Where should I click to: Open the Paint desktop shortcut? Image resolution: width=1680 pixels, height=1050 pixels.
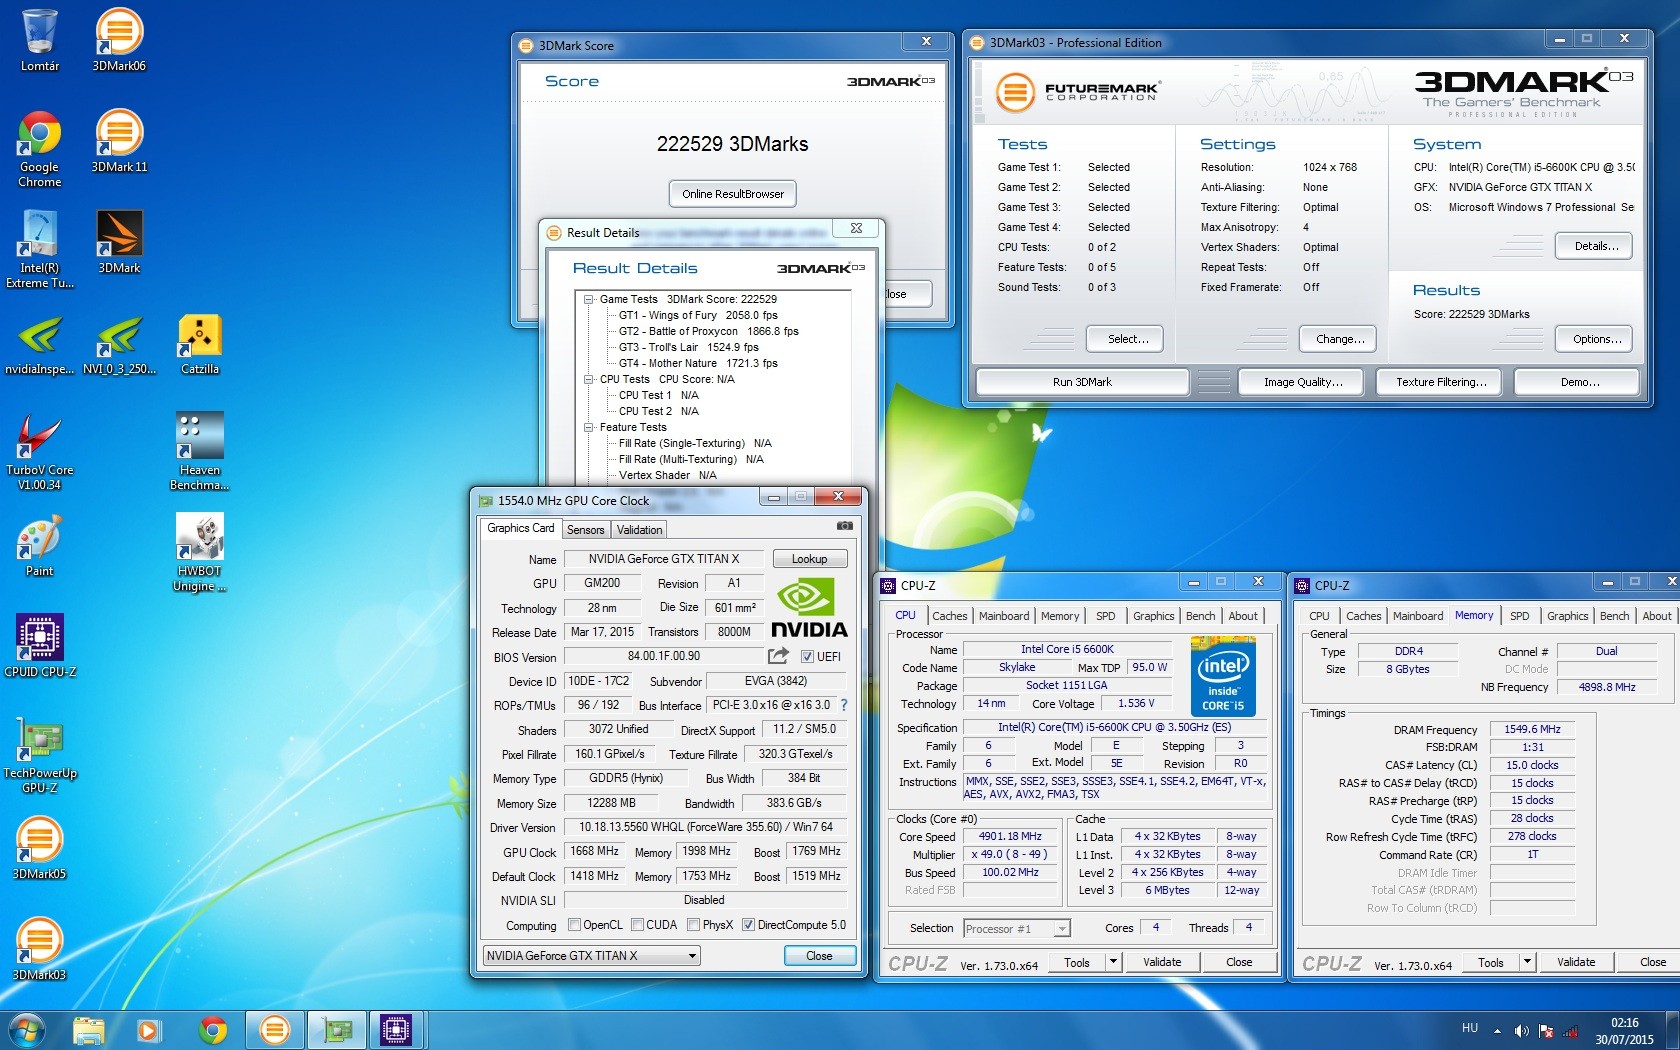click(39, 545)
